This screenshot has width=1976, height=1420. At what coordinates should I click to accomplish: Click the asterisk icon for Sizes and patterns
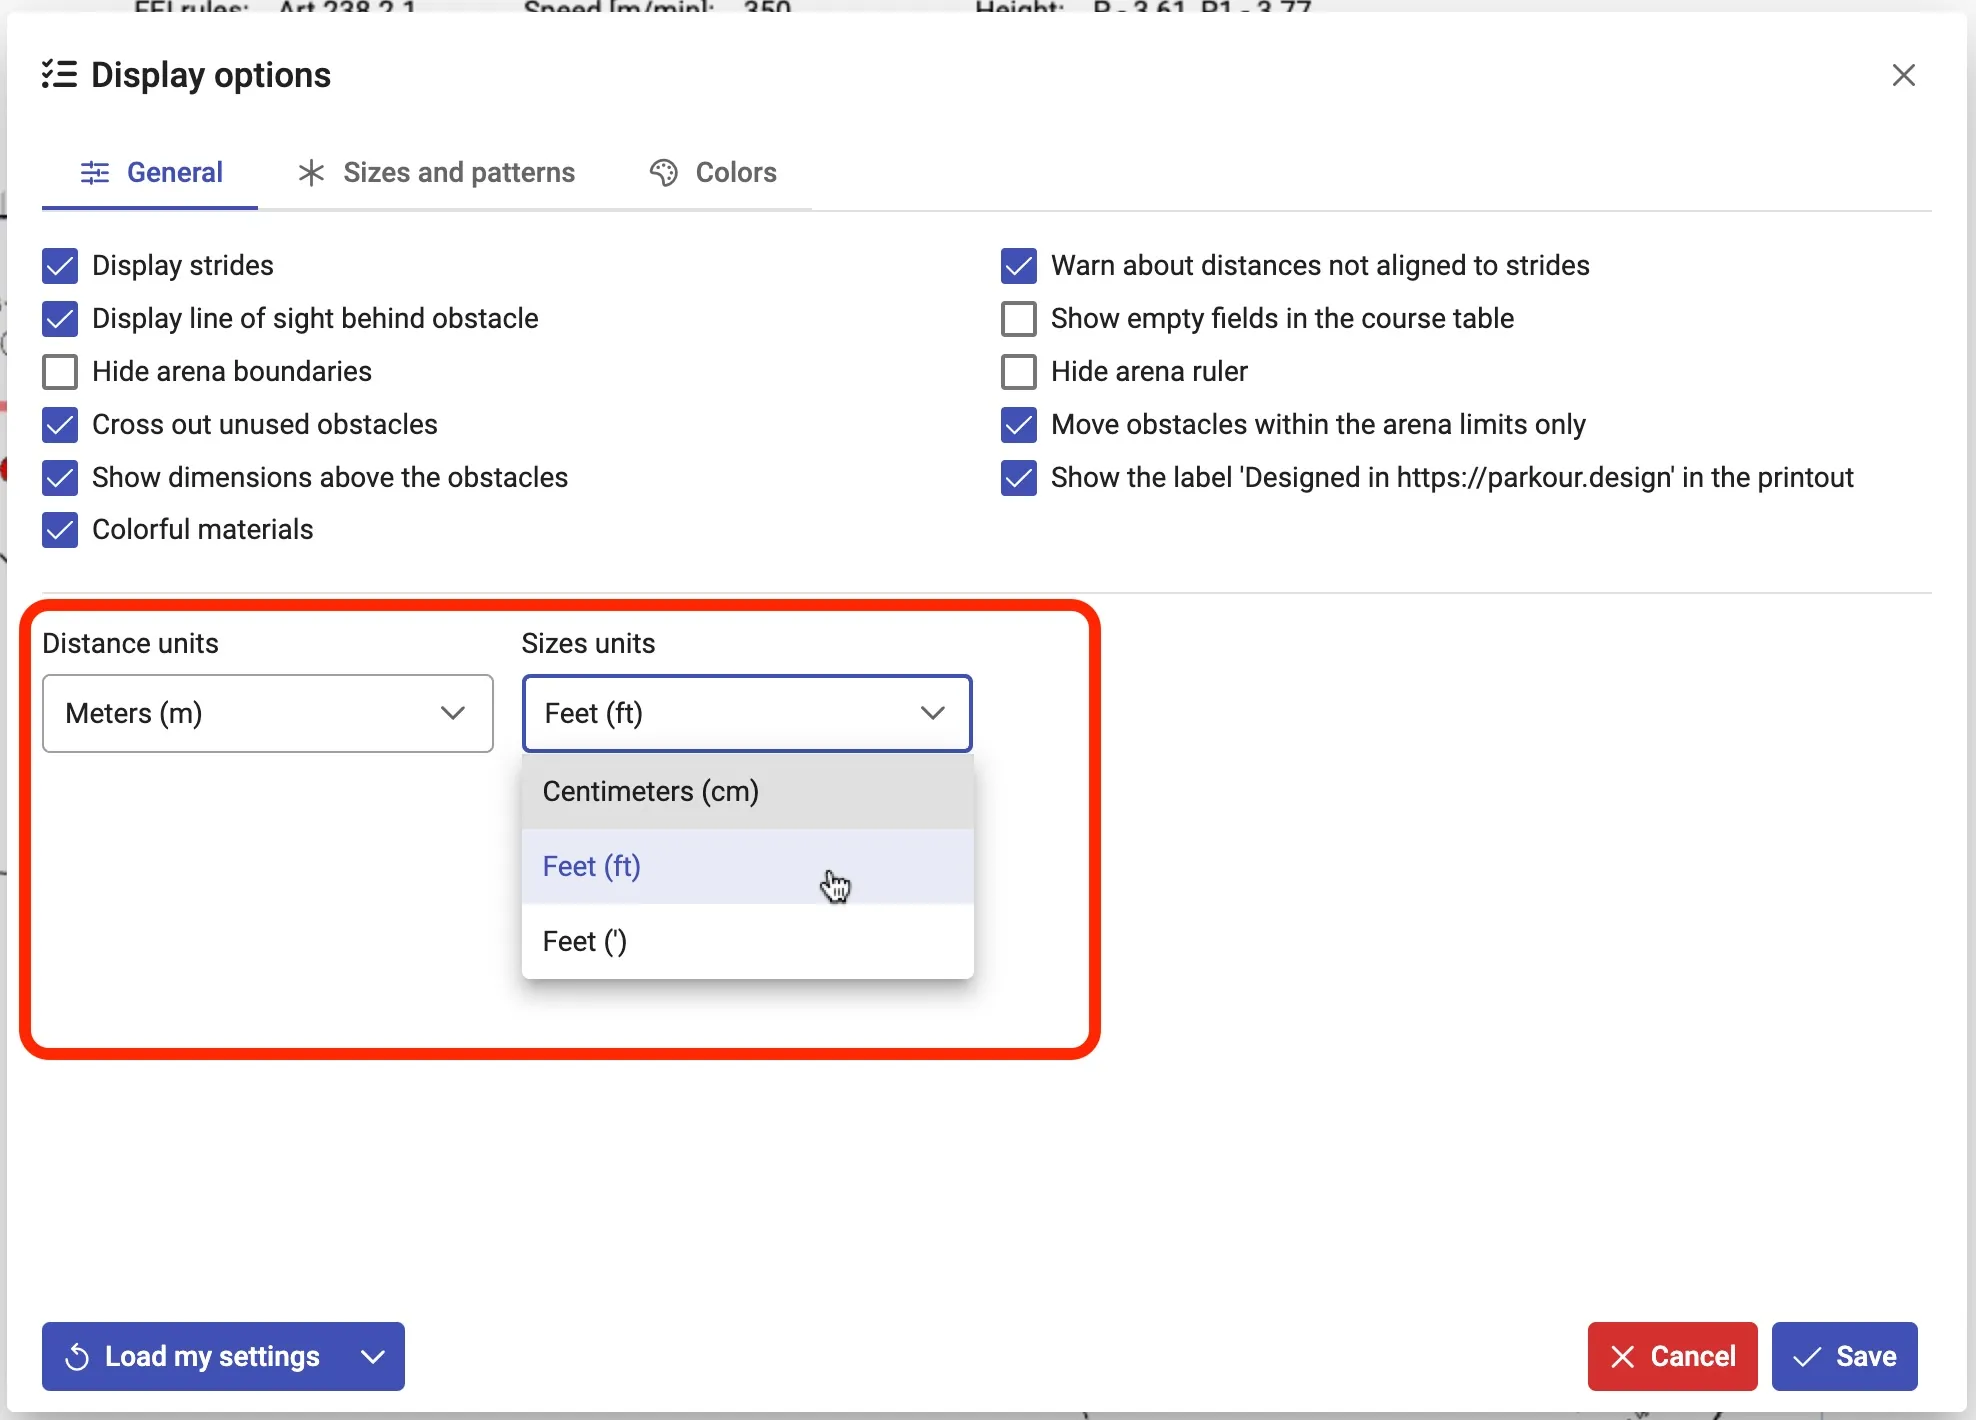click(x=311, y=173)
